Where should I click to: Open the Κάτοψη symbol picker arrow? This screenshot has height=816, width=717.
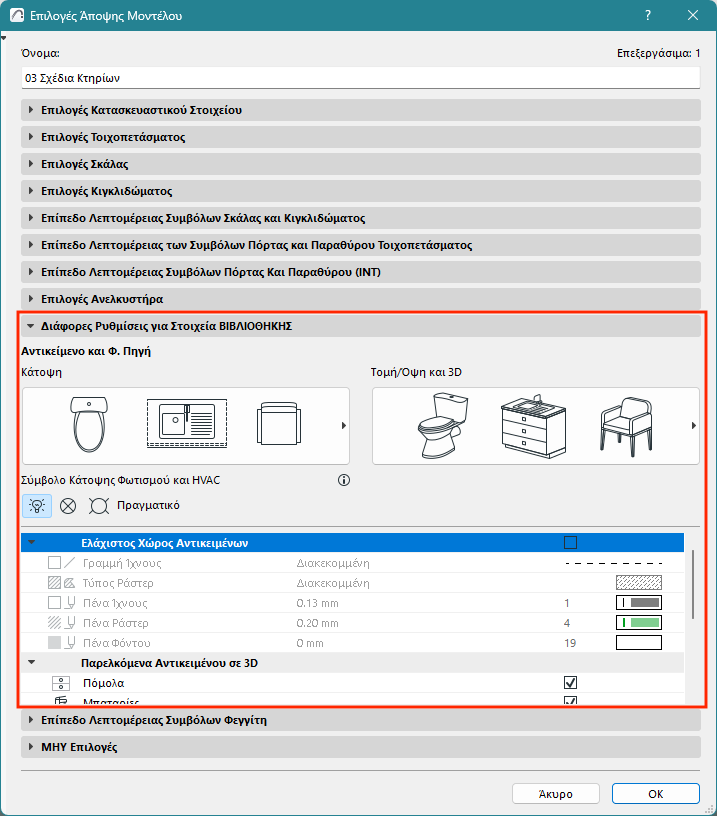pos(343,425)
